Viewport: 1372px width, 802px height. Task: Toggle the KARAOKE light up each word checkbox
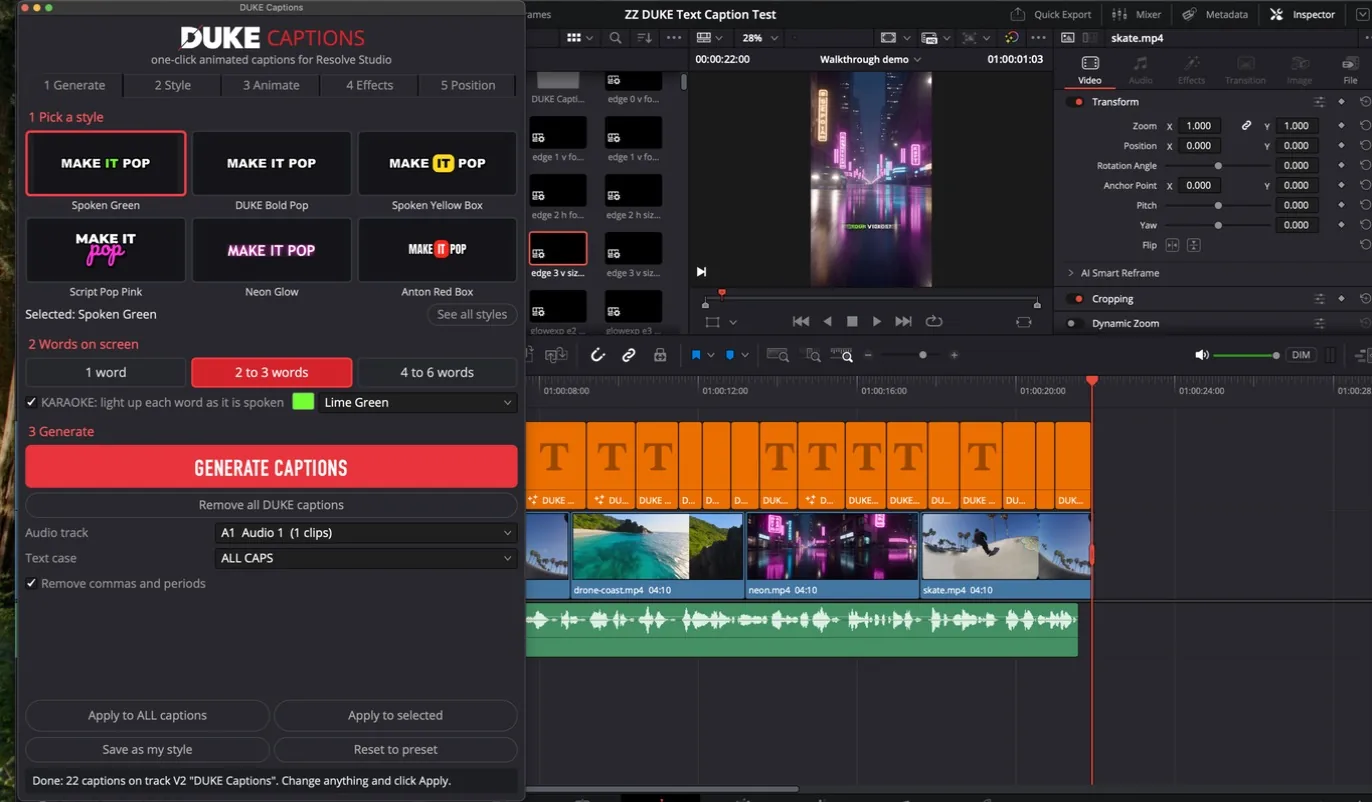tap(32, 402)
